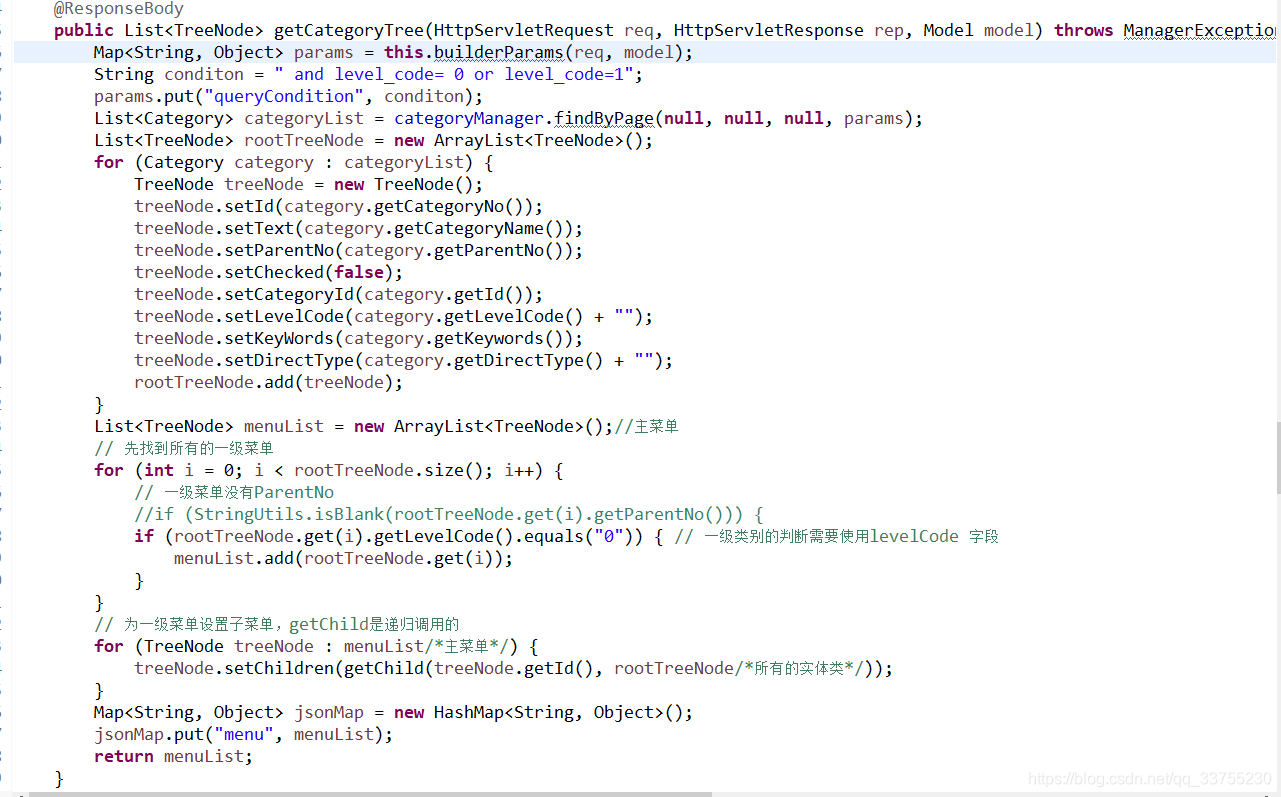The image size is (1281, 797).
Task: Click the rootTreeNode declaration with new ArrayList
Action: tap(374, 140)
